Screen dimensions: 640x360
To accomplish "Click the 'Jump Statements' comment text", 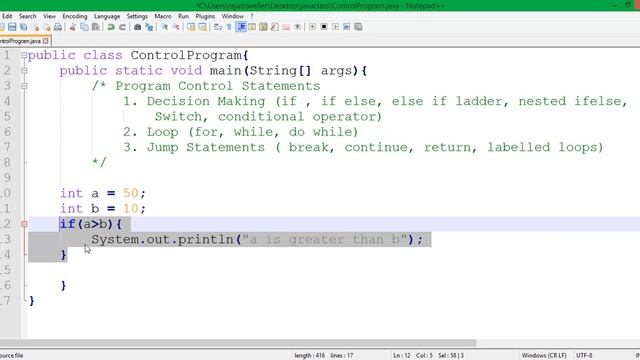I will (206, 147).
